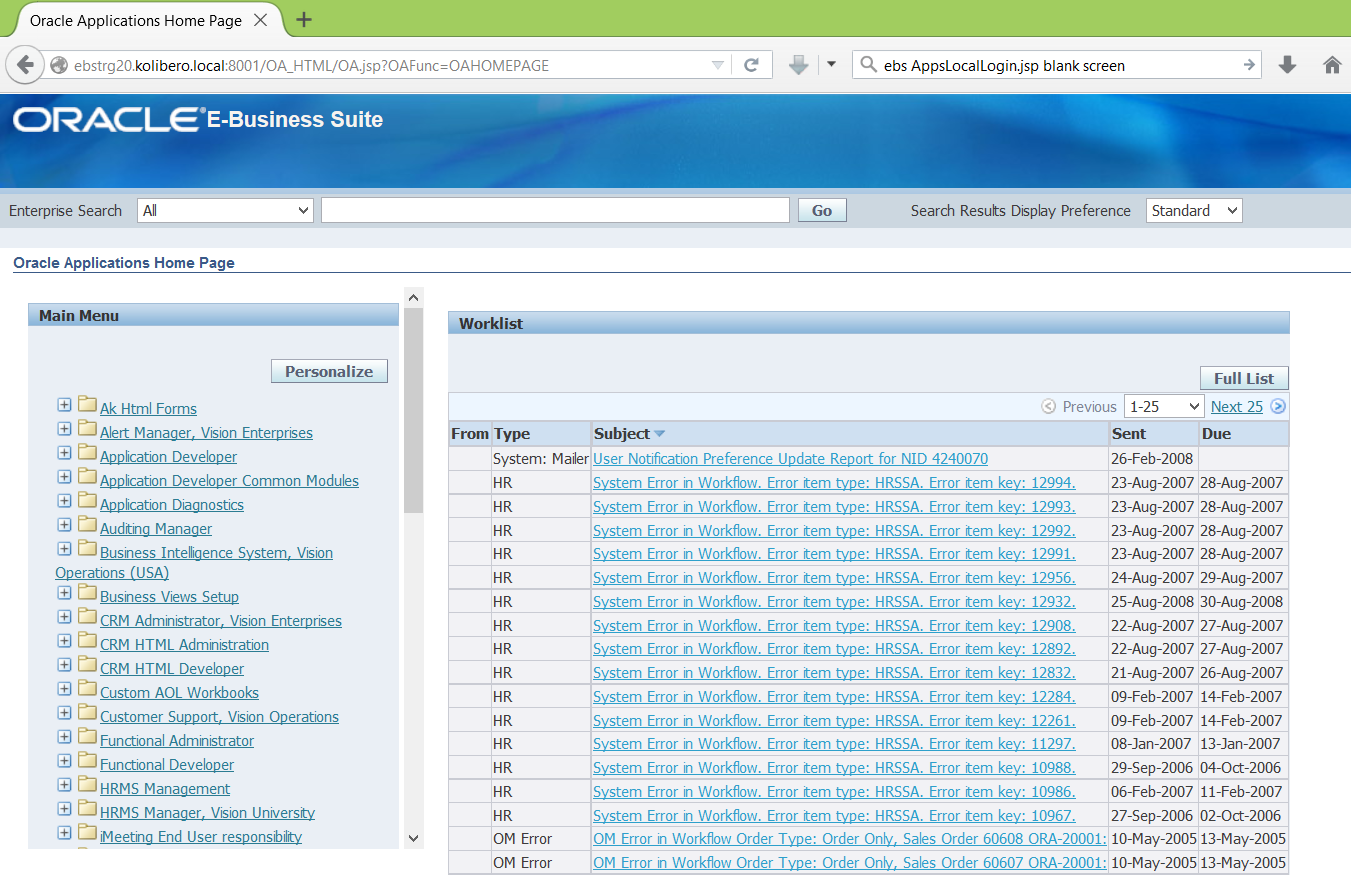Click the From column header
This screenshot has height=875, width=1351.
pyautogui.click(x=470, y=434)
